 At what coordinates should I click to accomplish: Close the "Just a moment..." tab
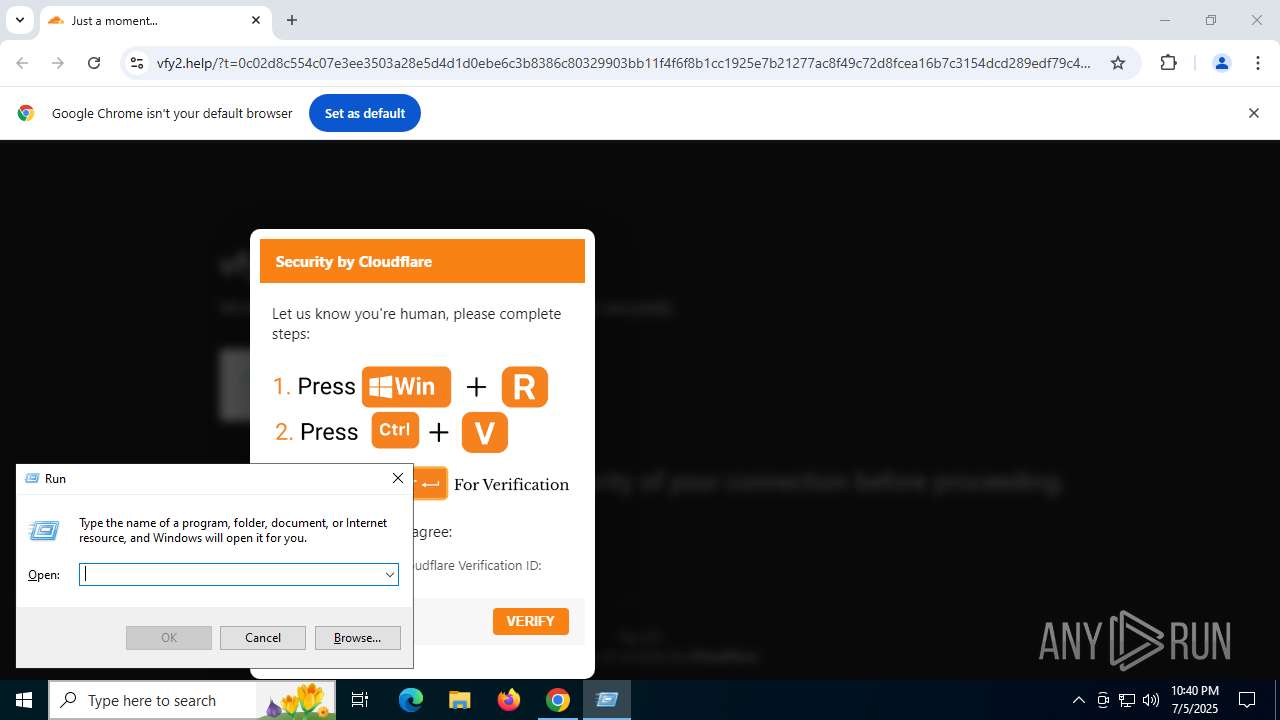[x=255, y=20]
